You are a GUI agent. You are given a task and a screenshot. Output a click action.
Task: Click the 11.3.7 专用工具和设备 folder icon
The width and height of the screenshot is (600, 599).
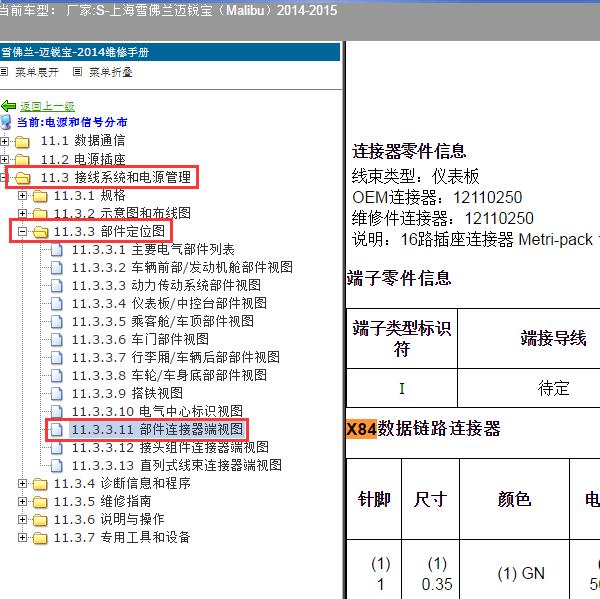pos(40,538)
